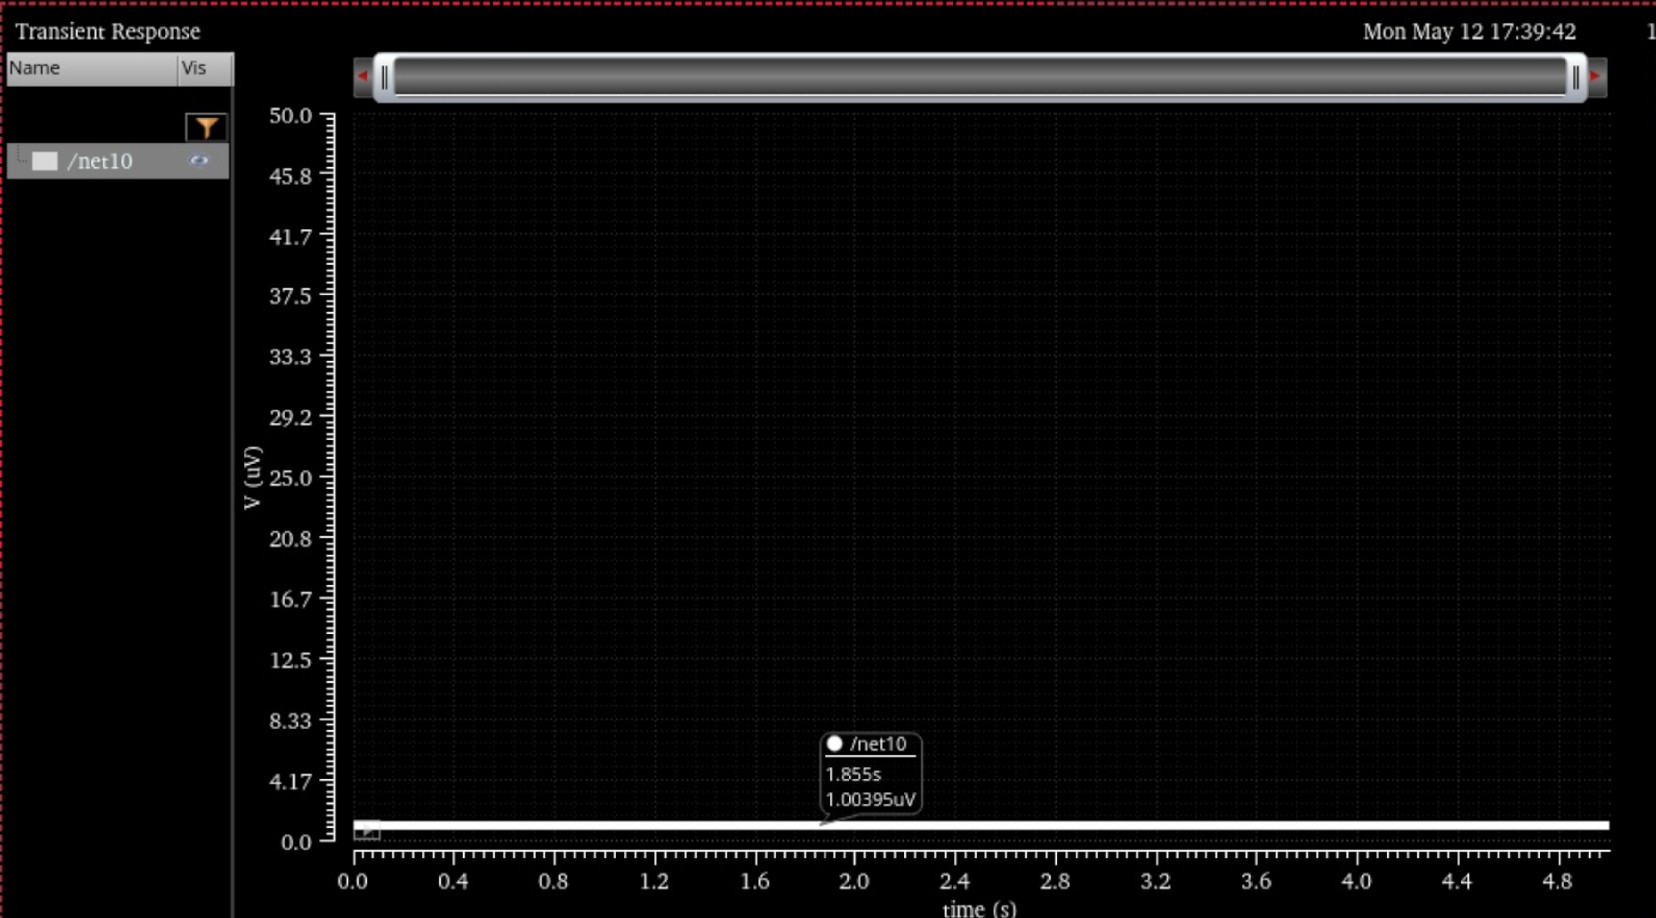Viewport: 1656px width, 918px height.
Task: Click the white dot in /net10 marker label
Action: click(834, 743)
